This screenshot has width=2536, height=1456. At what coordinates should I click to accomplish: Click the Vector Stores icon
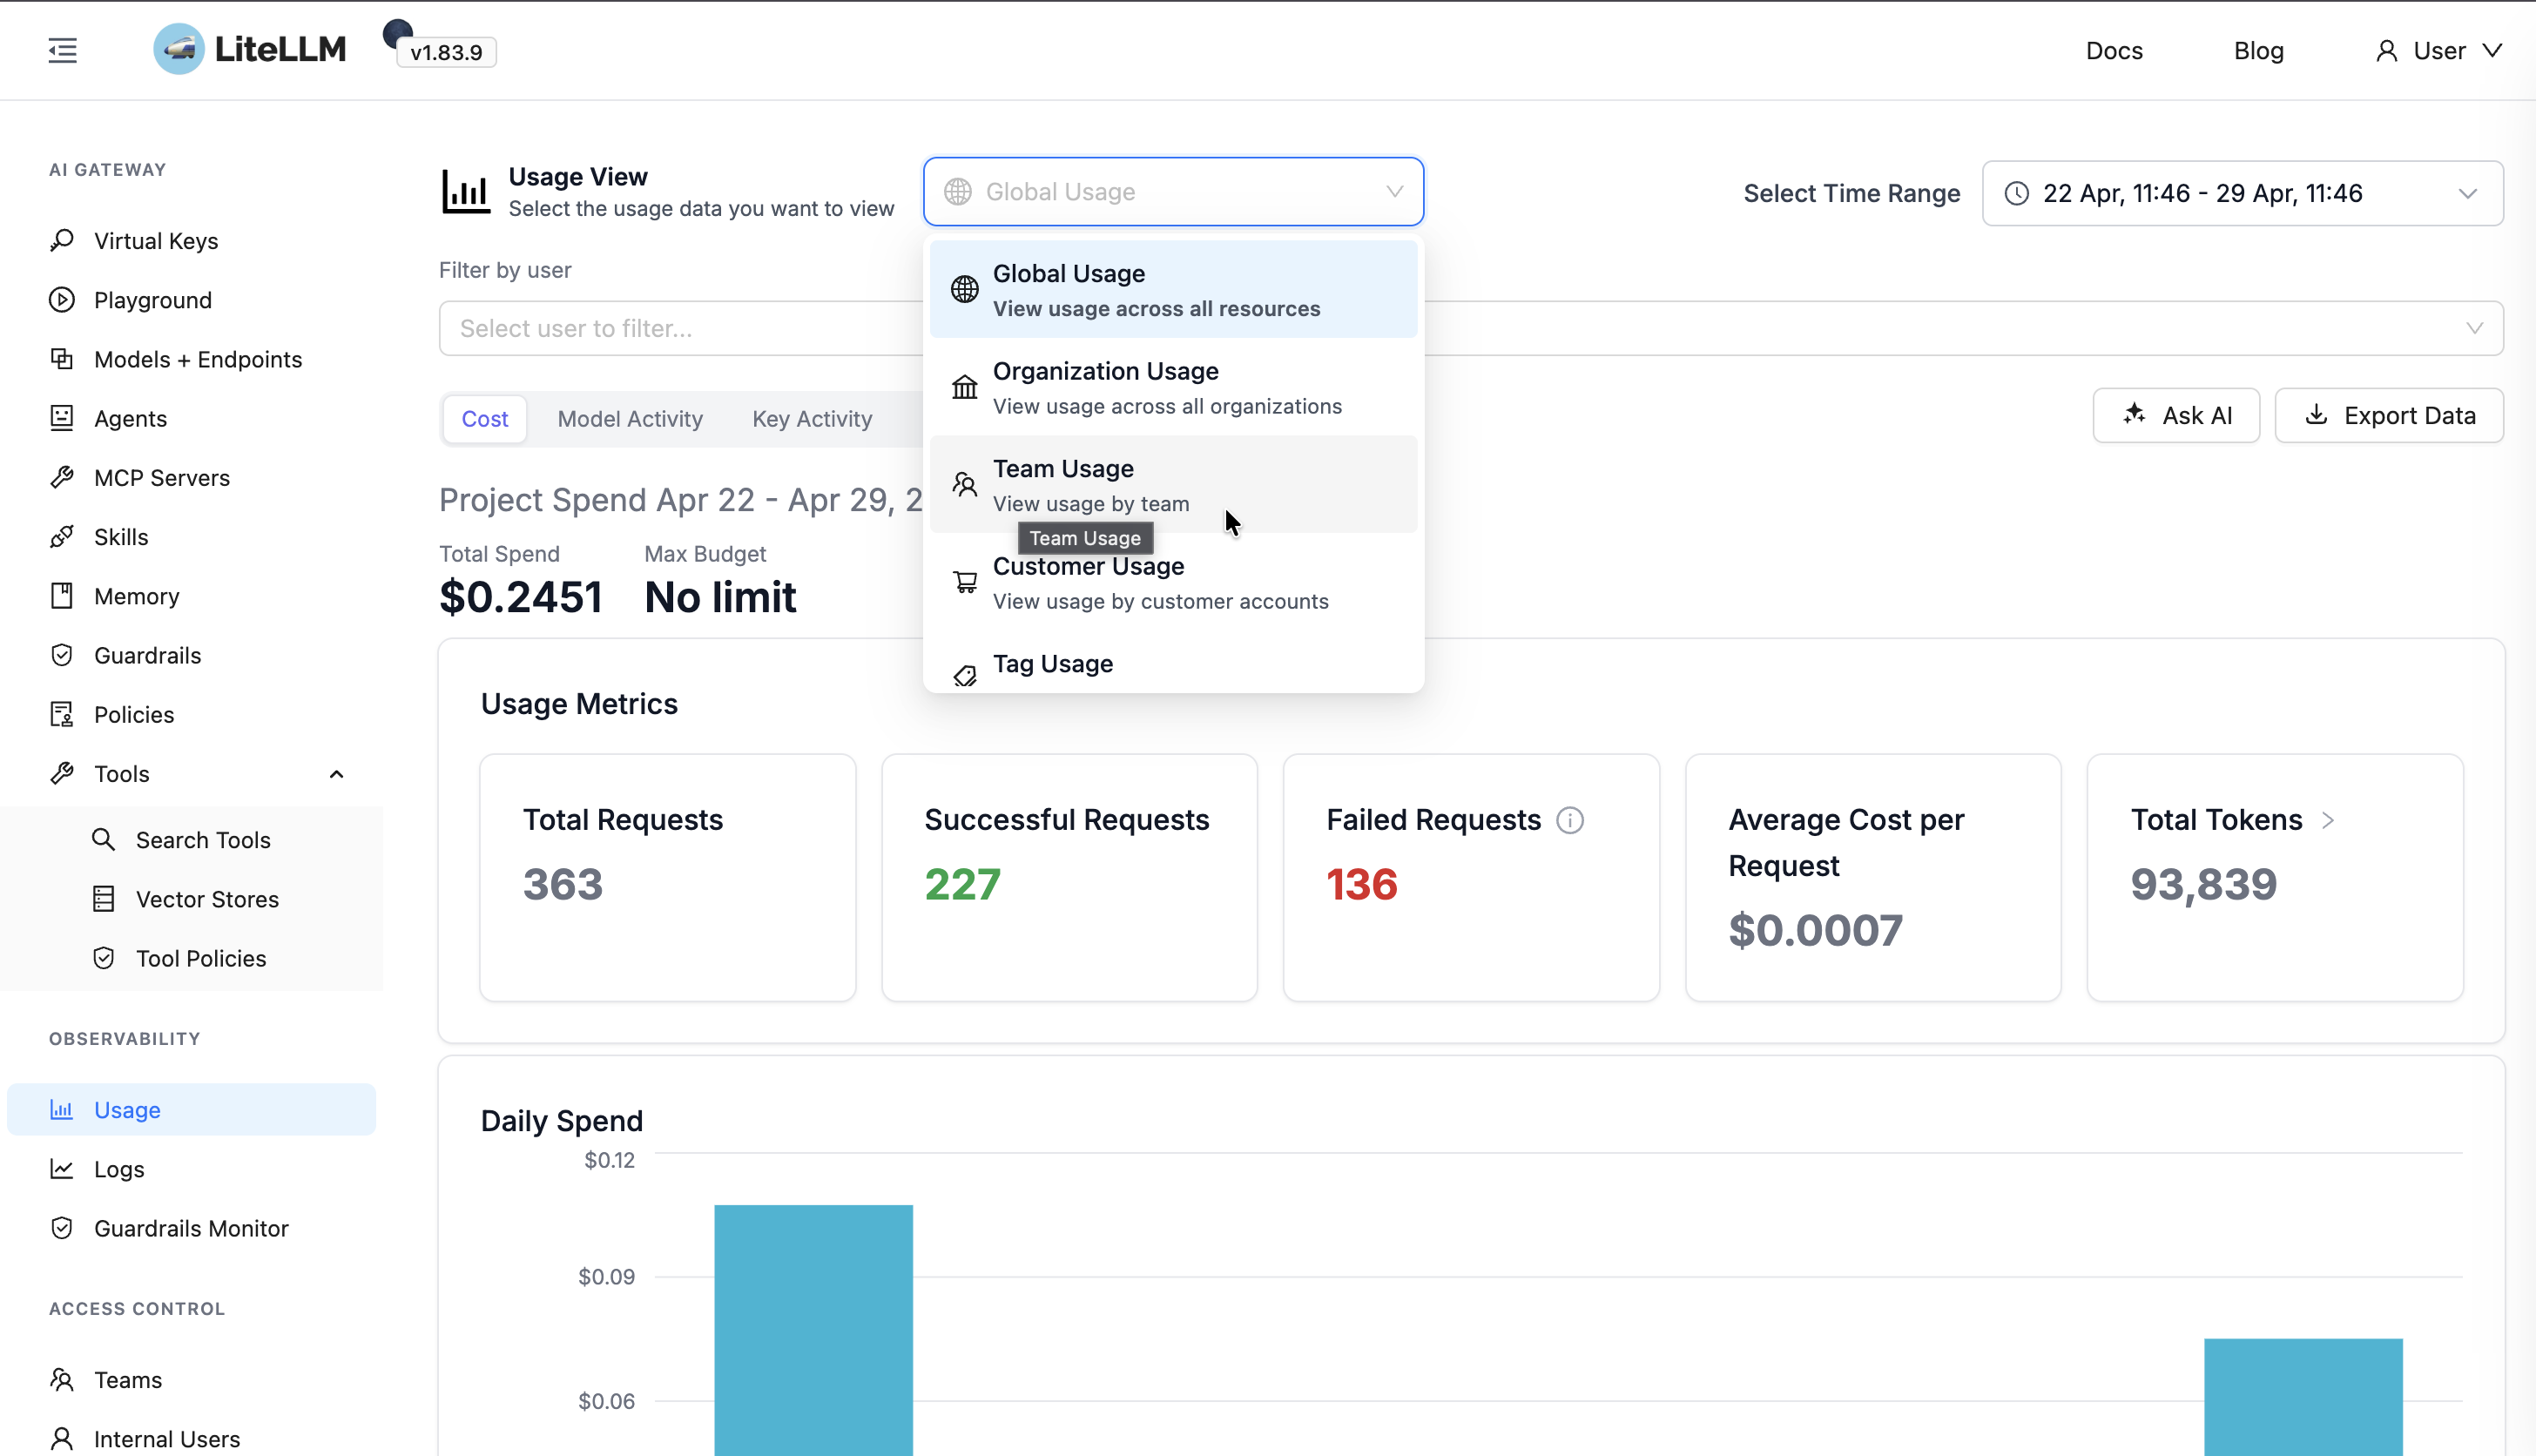tap(104, 899)
